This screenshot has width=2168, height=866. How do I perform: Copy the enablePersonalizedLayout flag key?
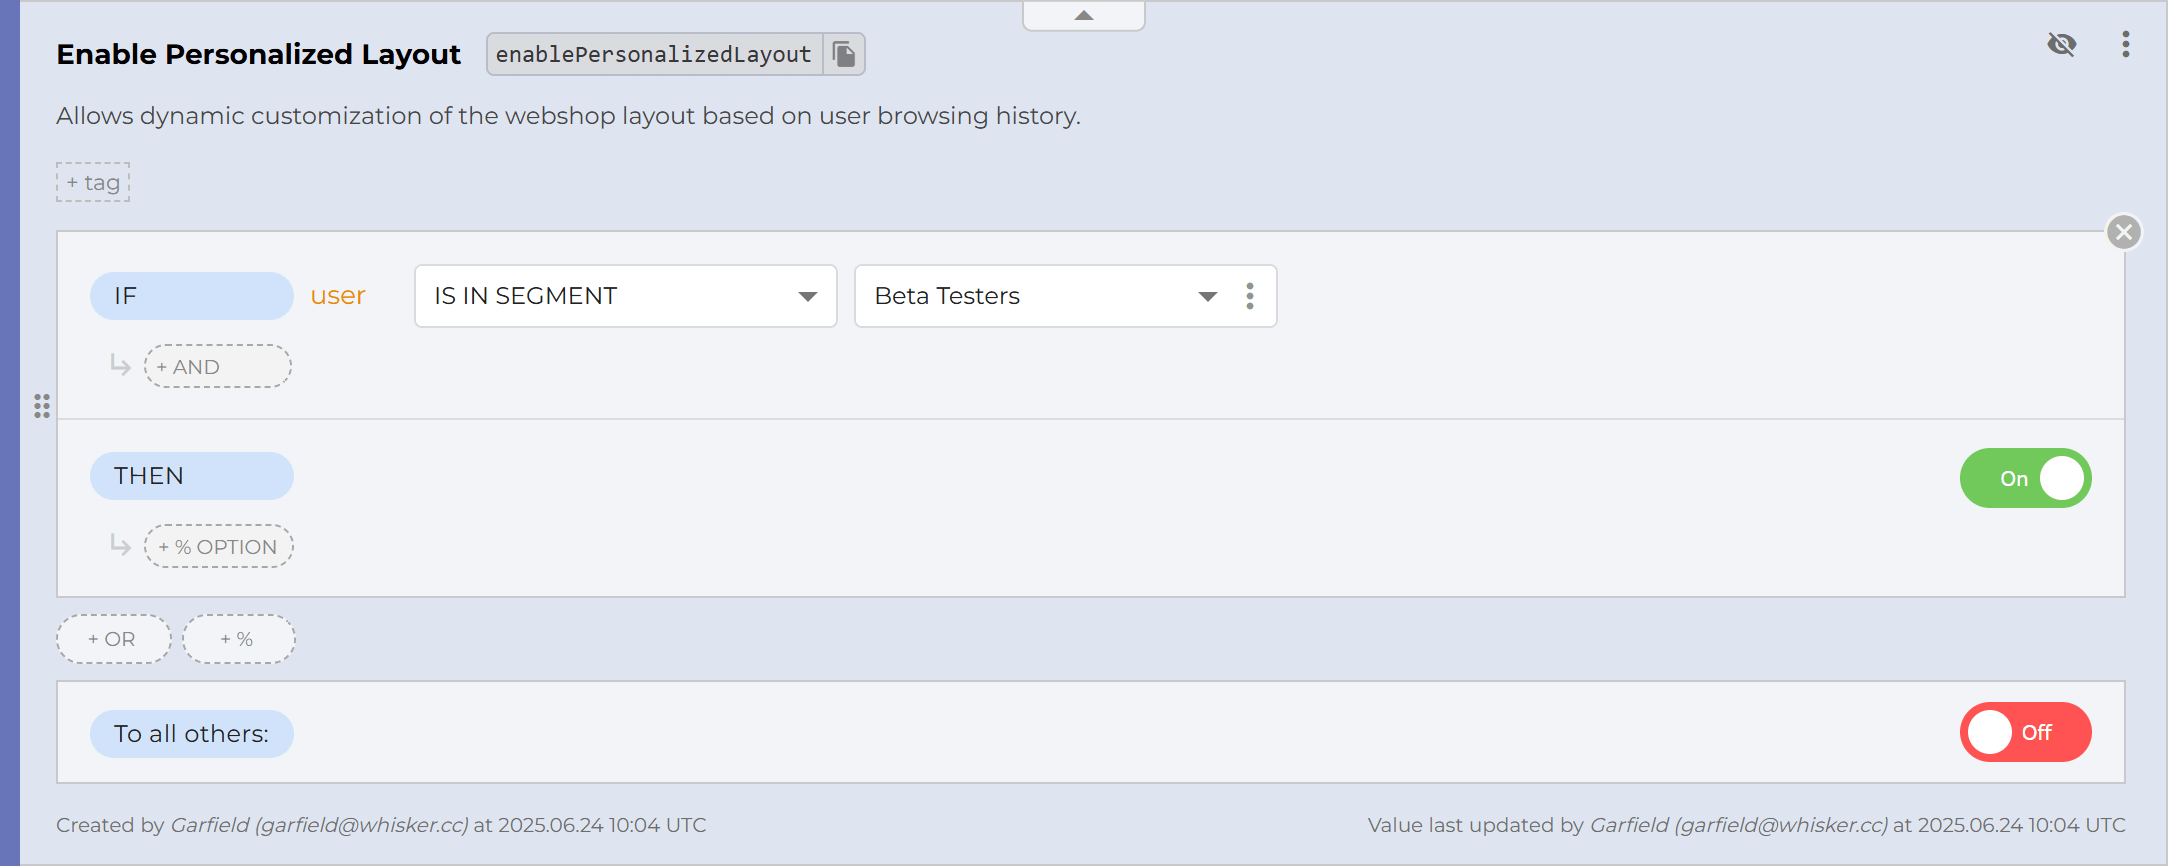[845, 54]
